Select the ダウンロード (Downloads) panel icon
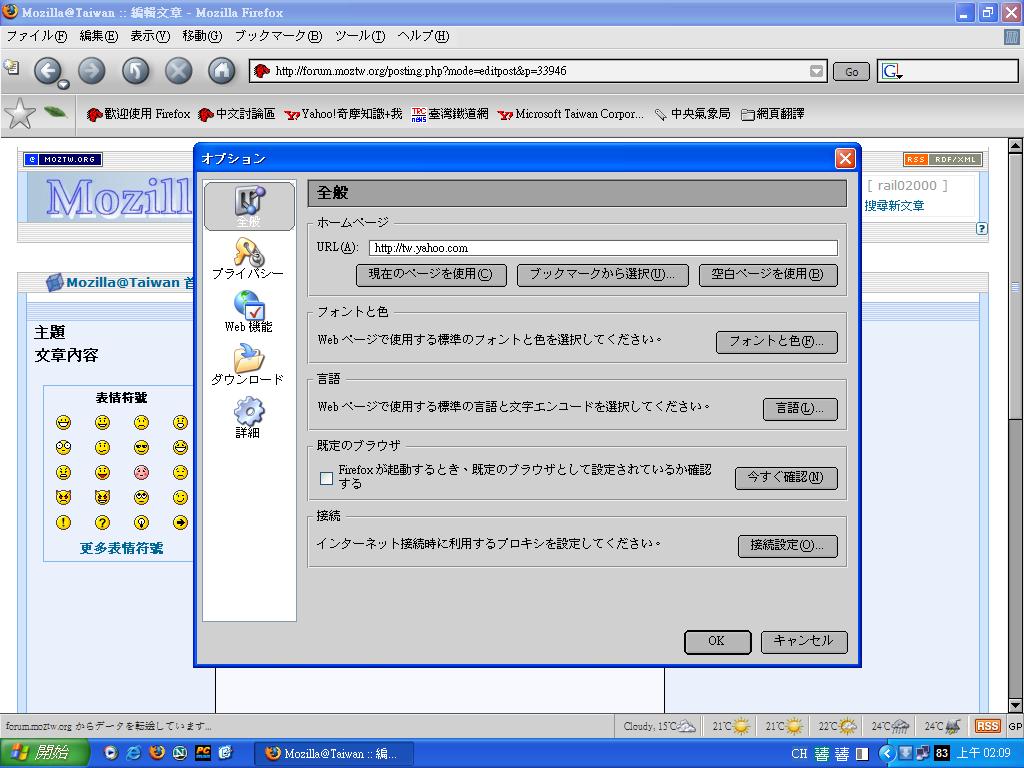The image size is (1024, 768). [x=248, y=364]
